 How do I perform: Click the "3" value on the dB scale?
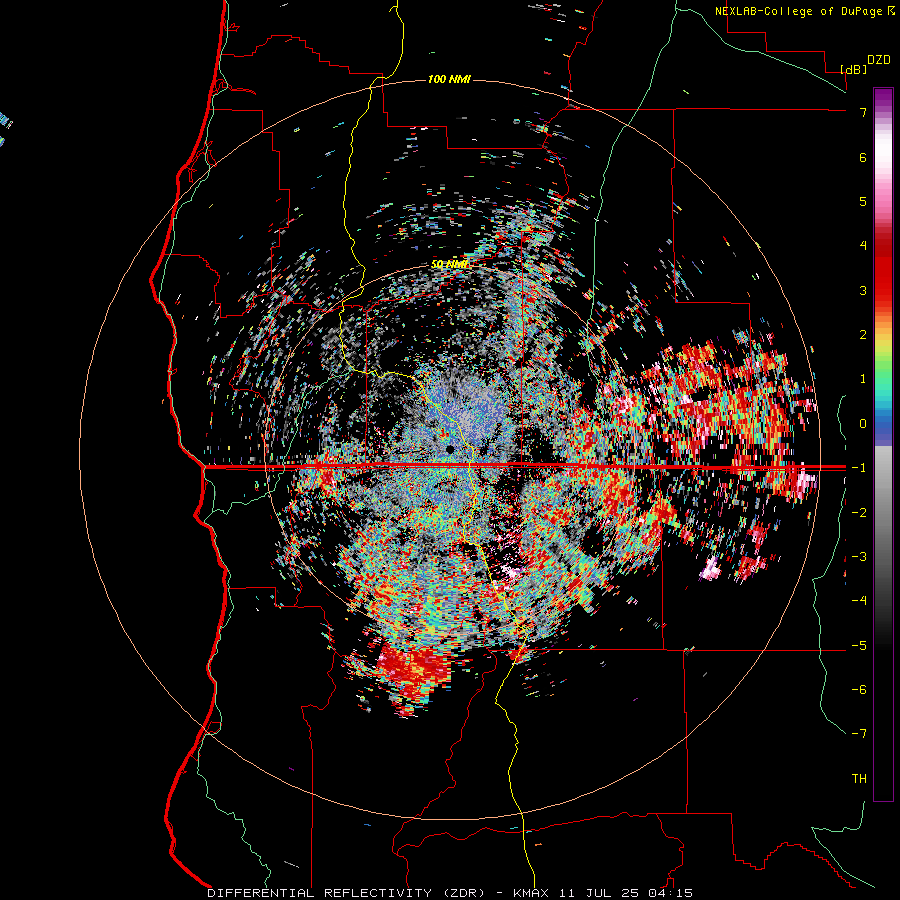click(x=863, y=290)
